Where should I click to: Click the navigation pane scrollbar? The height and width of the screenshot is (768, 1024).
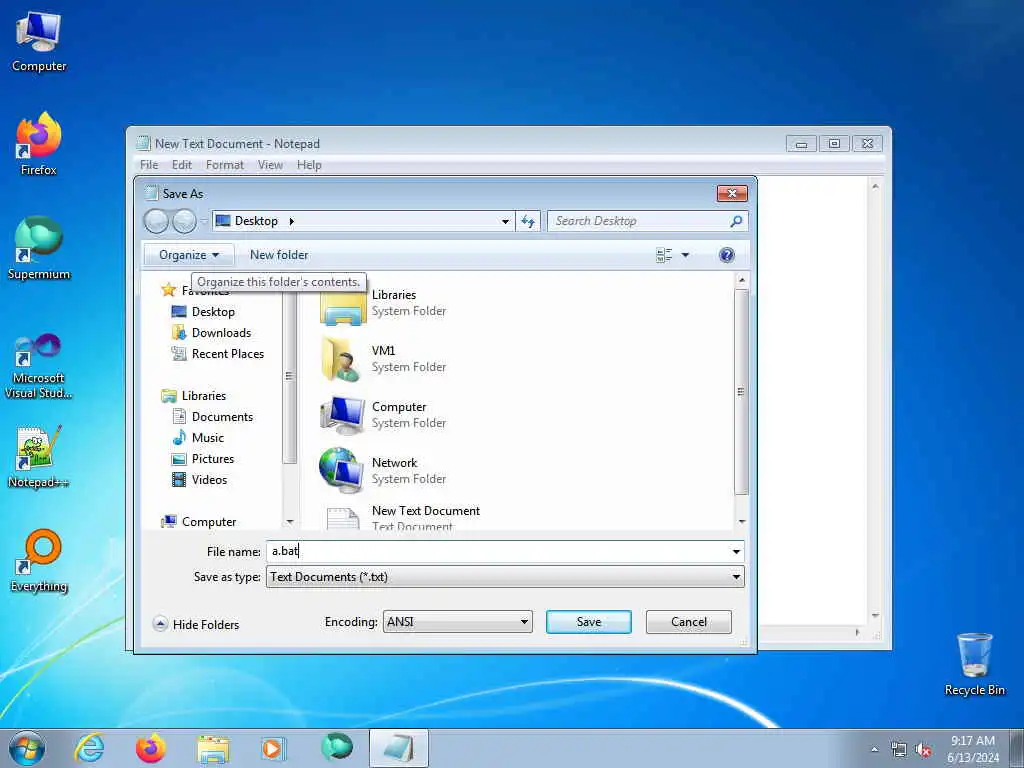(x=289, y=377)
